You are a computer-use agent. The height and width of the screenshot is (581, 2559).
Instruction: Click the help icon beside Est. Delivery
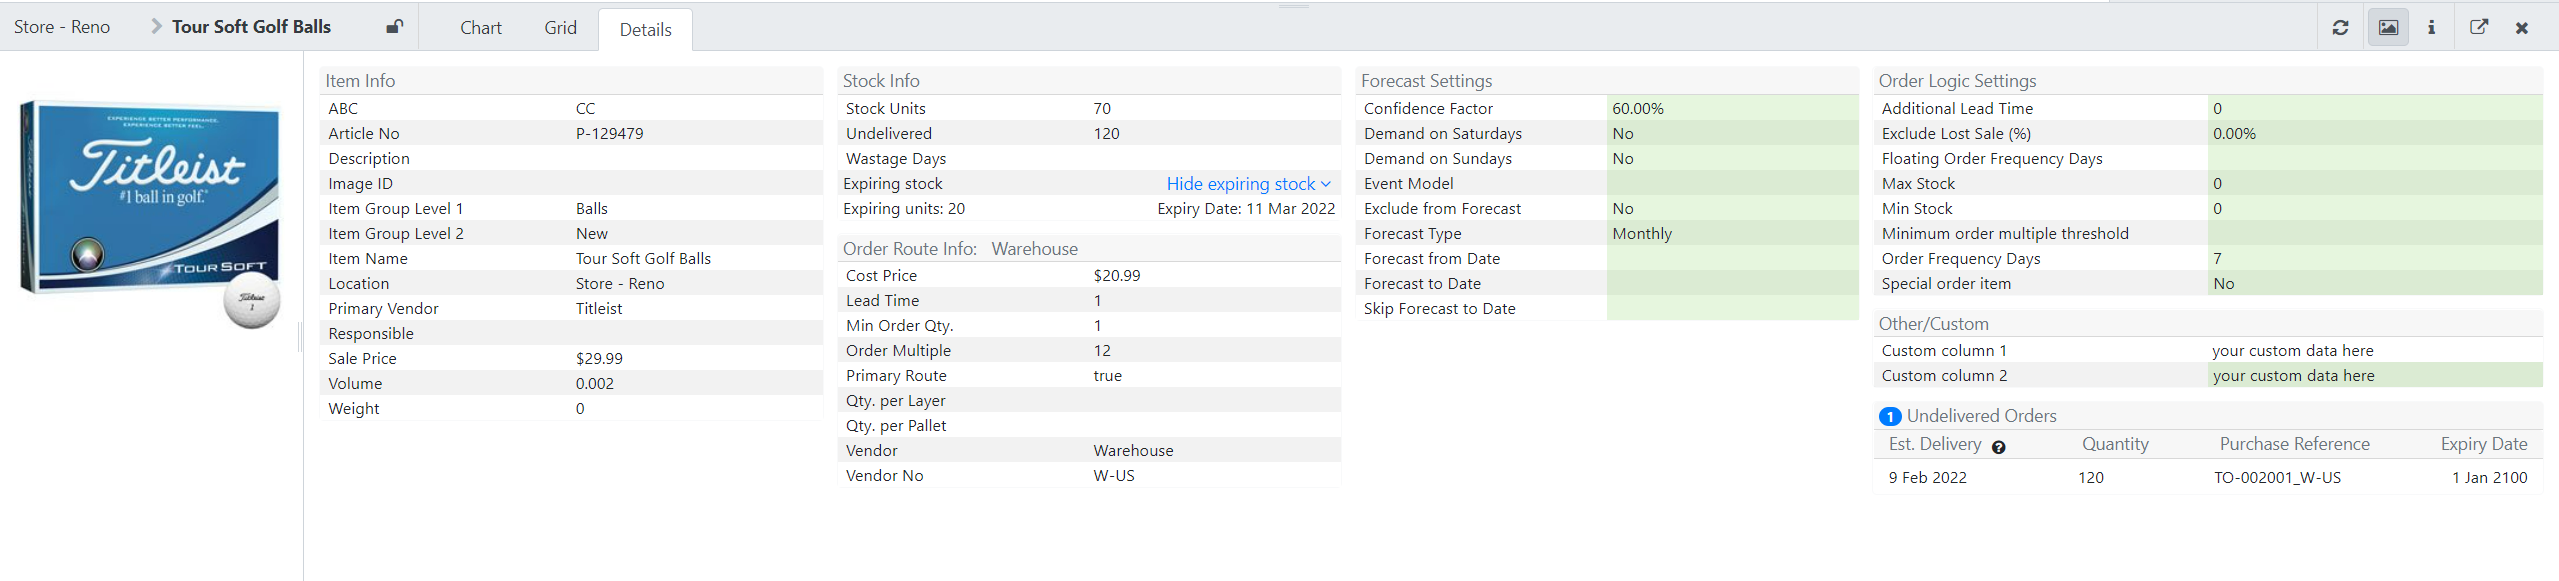1998,447
